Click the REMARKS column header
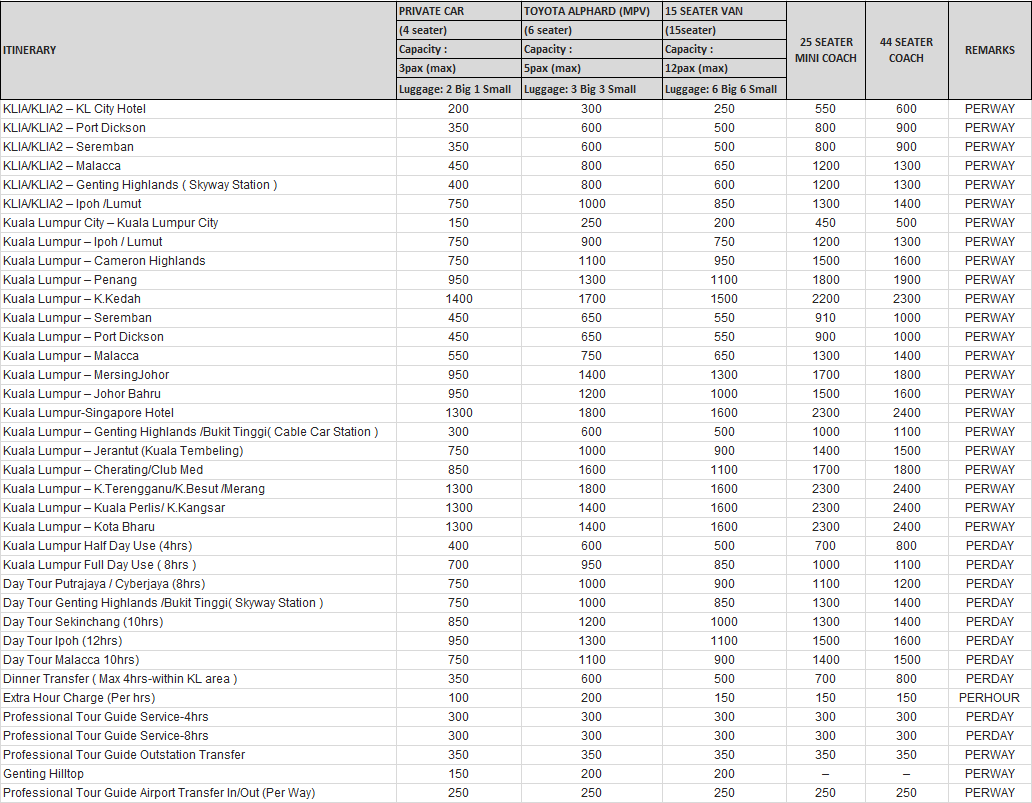The image size is (1032, 803). 990,50
